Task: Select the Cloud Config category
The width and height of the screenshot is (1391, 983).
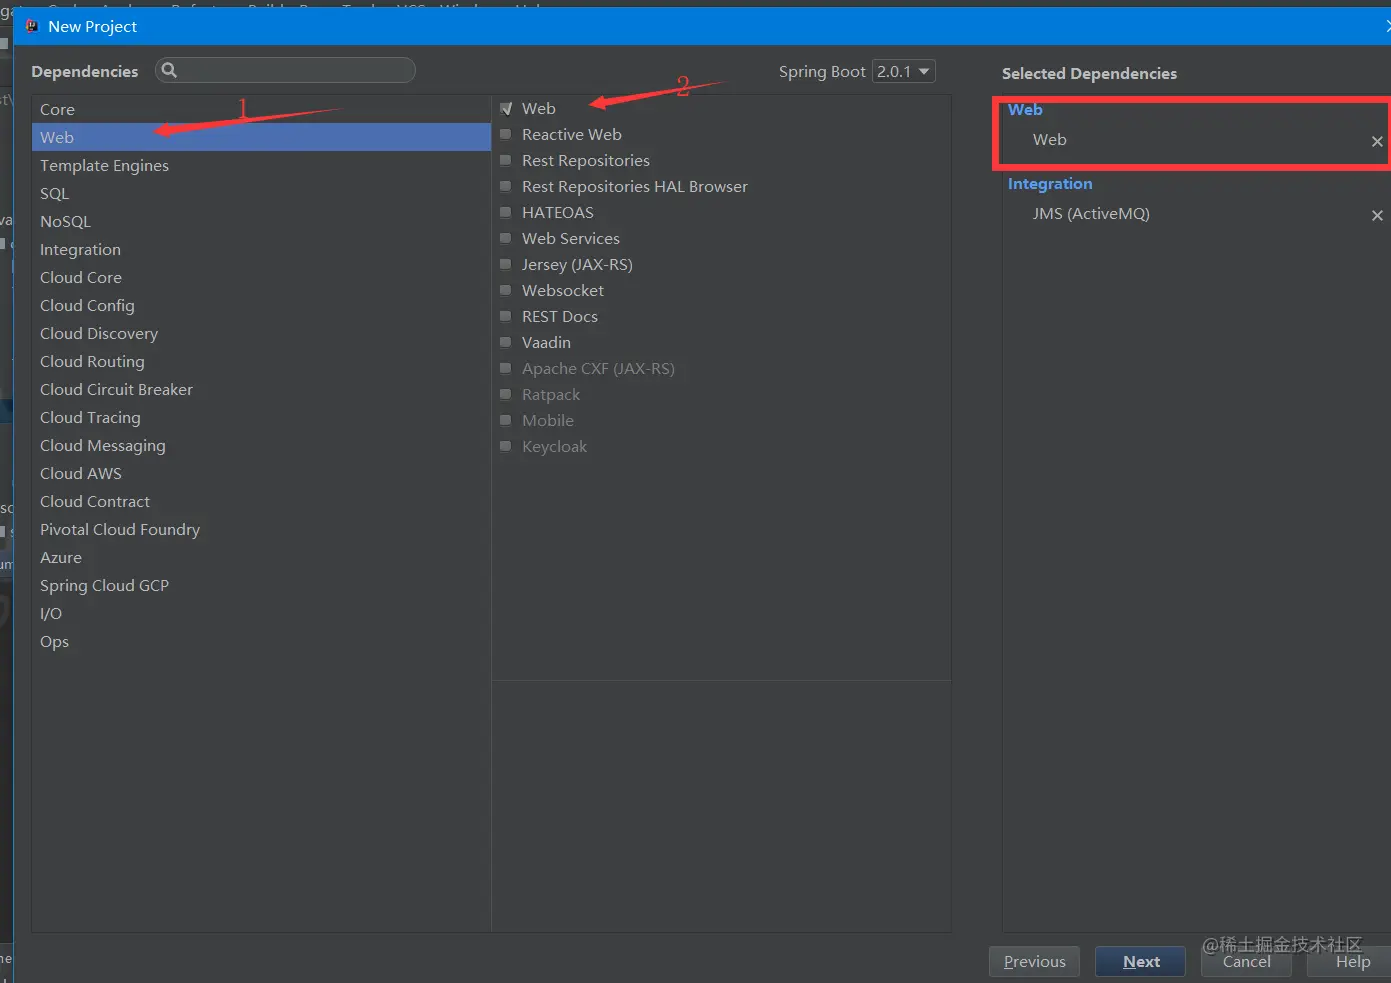Action: point(261,305)
